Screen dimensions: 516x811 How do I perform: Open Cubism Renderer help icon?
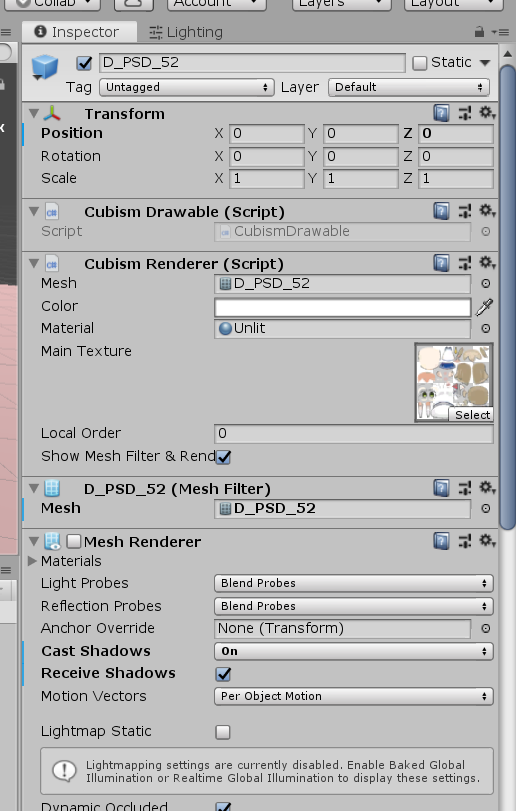[x=441, y=263]
